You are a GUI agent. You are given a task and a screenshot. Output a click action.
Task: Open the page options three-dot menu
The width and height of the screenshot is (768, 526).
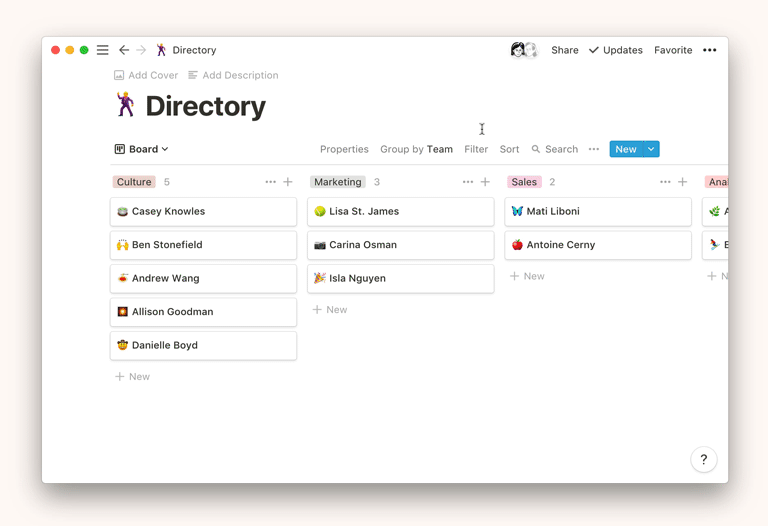pyautogui.click(x=709, y=50)
